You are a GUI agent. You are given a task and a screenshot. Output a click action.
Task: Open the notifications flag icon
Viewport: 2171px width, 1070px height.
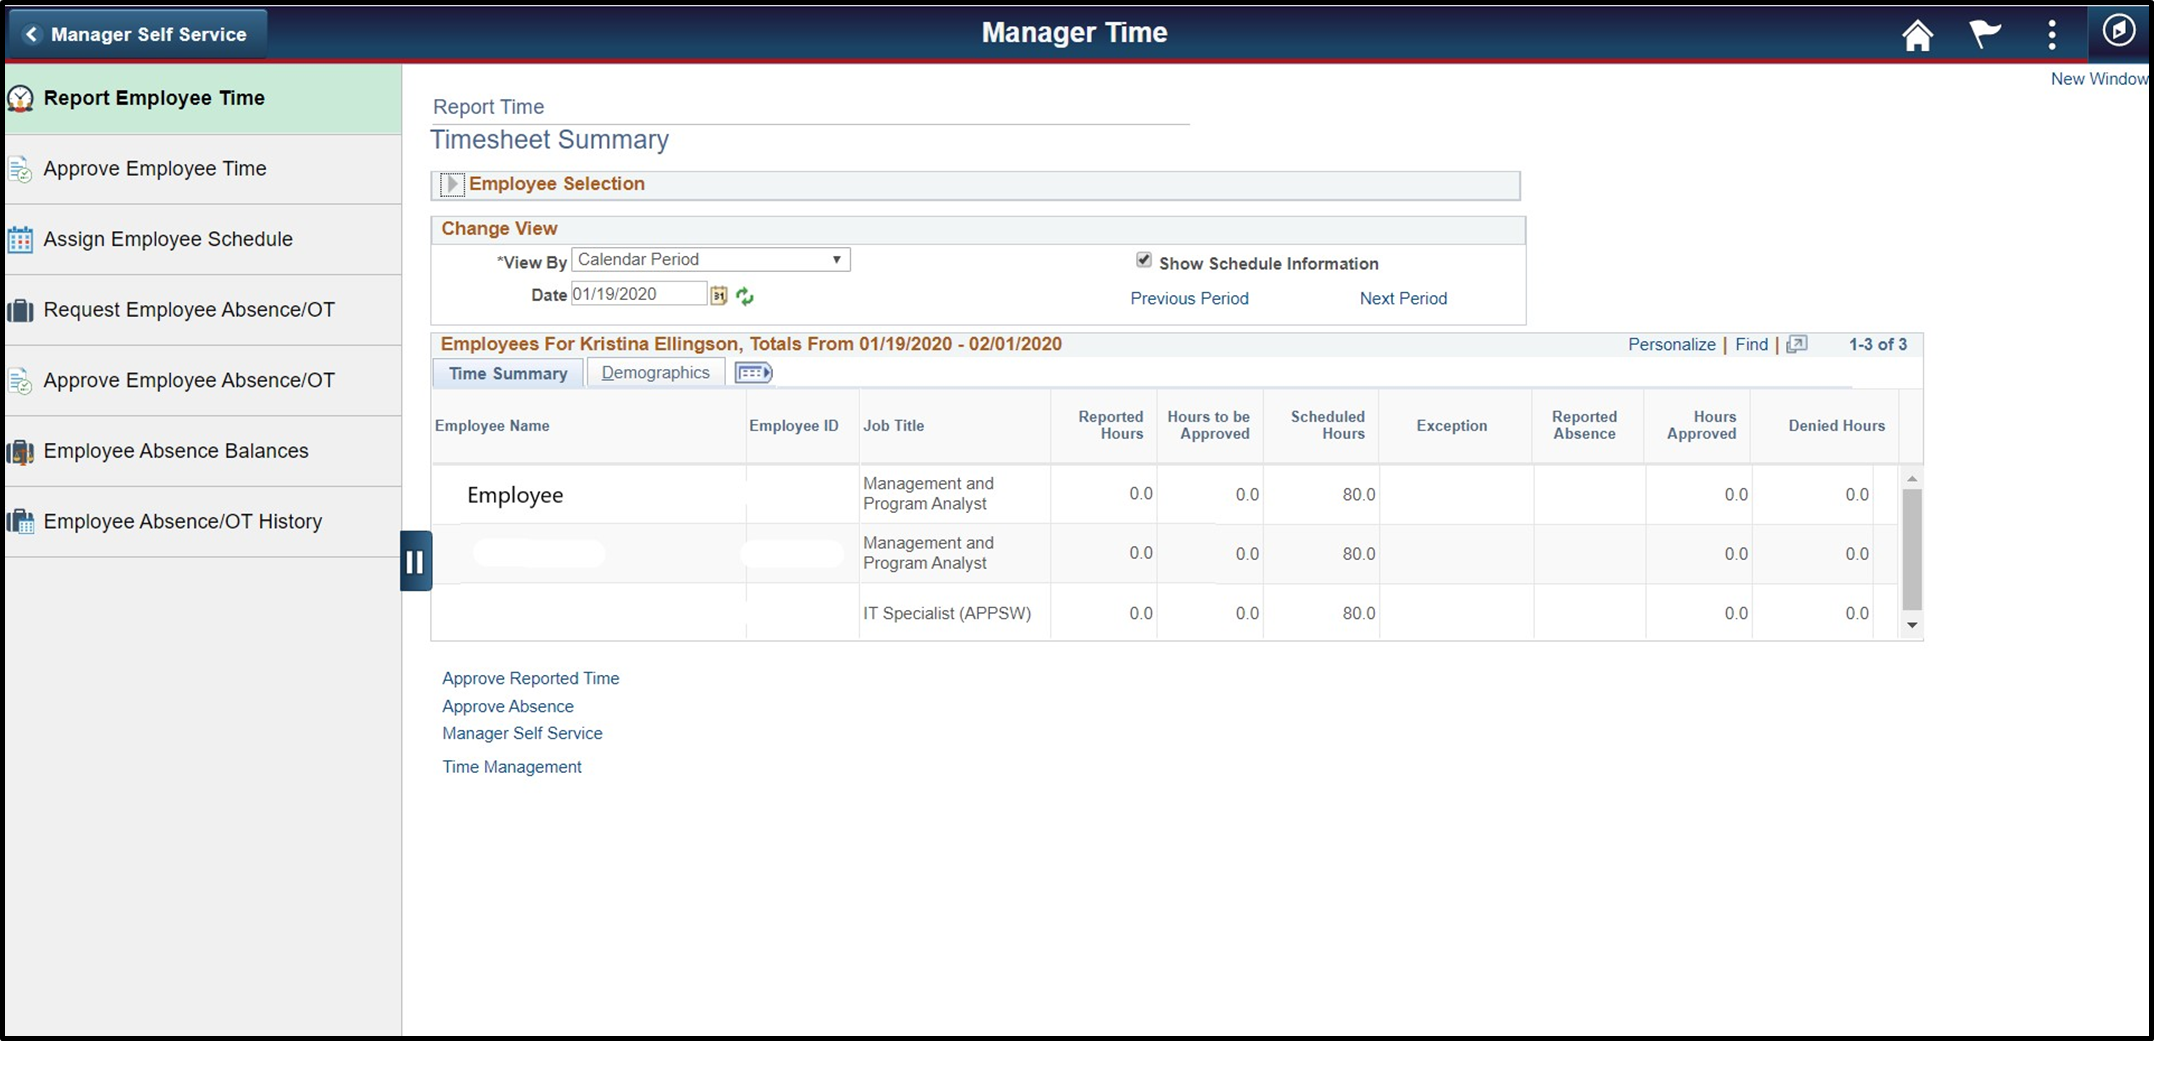[1984, 34]
